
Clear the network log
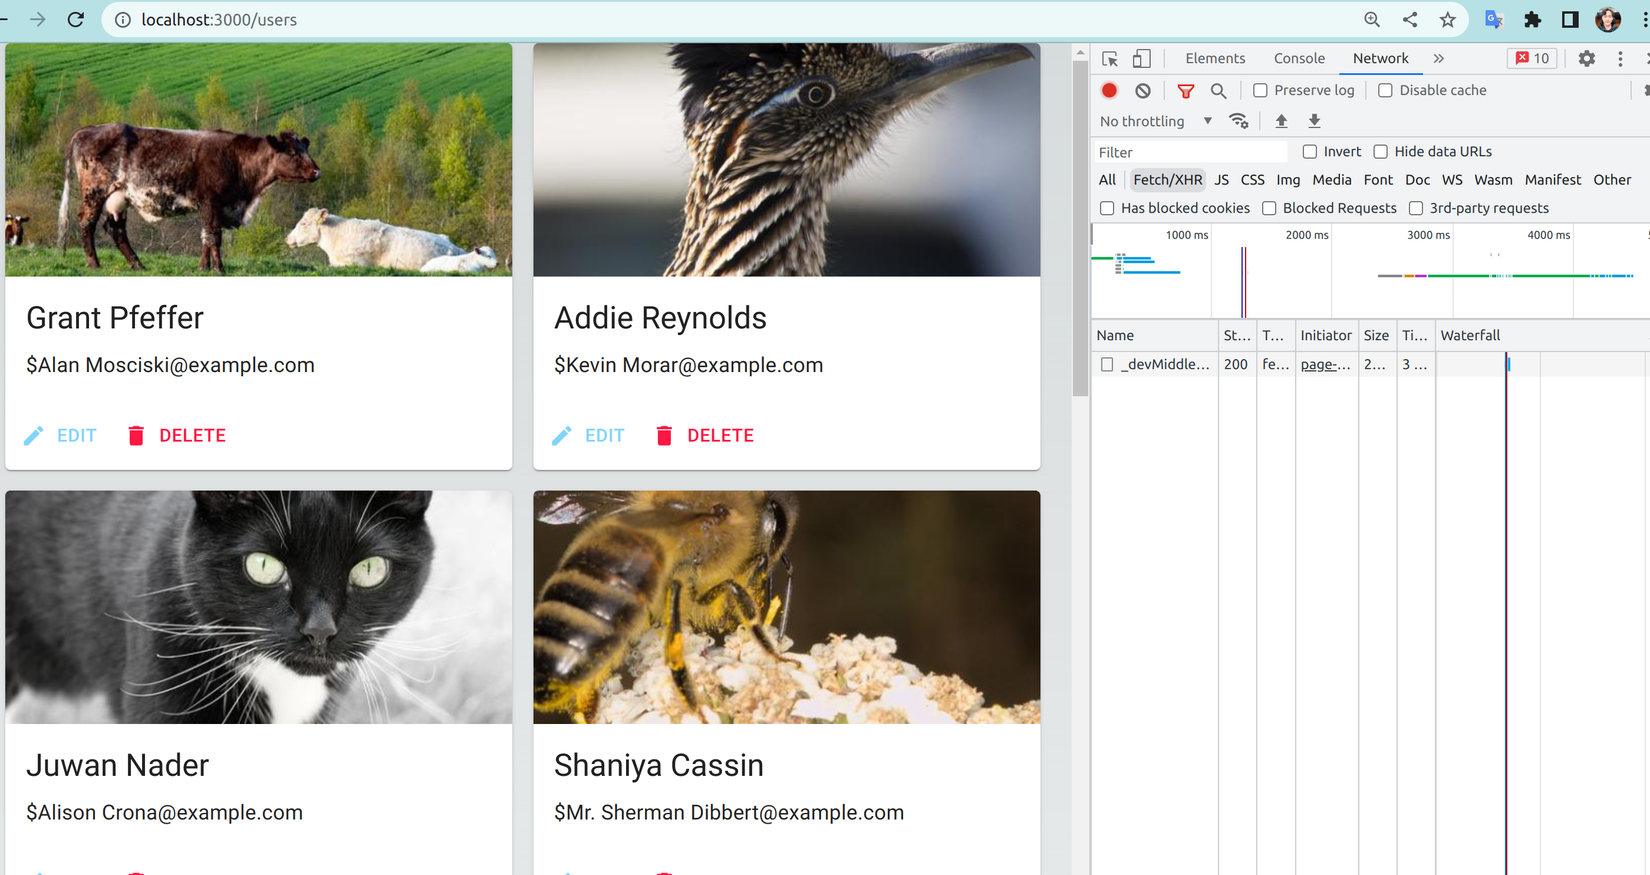(1143, 90)
